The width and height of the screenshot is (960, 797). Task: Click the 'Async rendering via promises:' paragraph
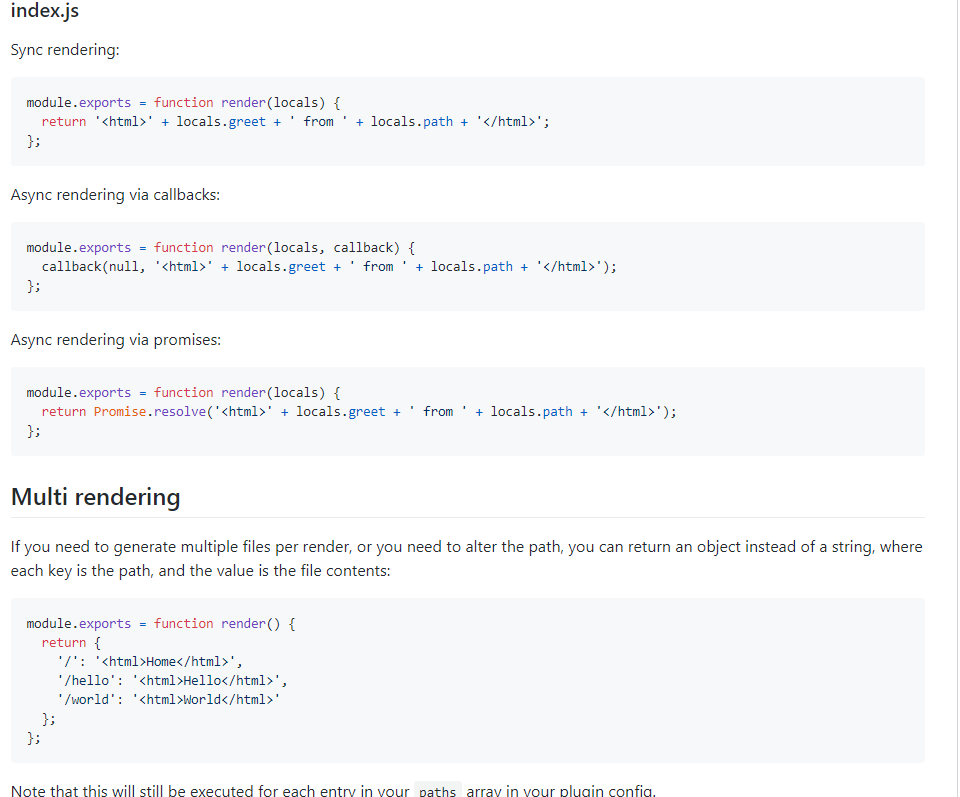(116, 340)
